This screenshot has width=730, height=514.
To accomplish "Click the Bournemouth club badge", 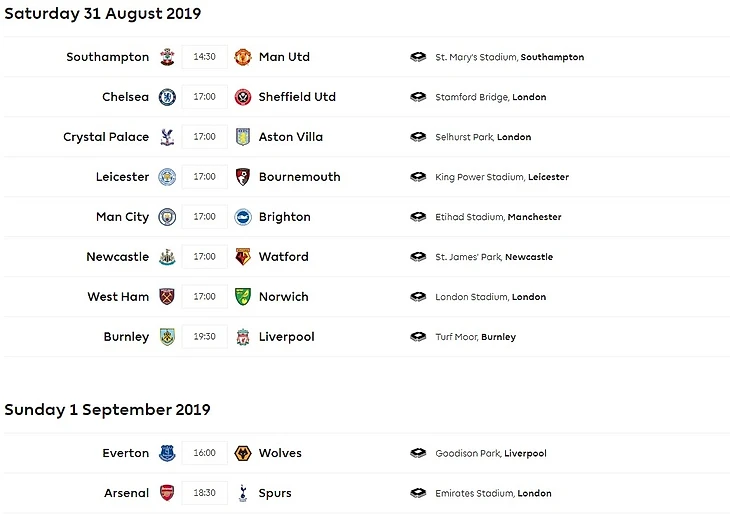I will click(242, 177).
